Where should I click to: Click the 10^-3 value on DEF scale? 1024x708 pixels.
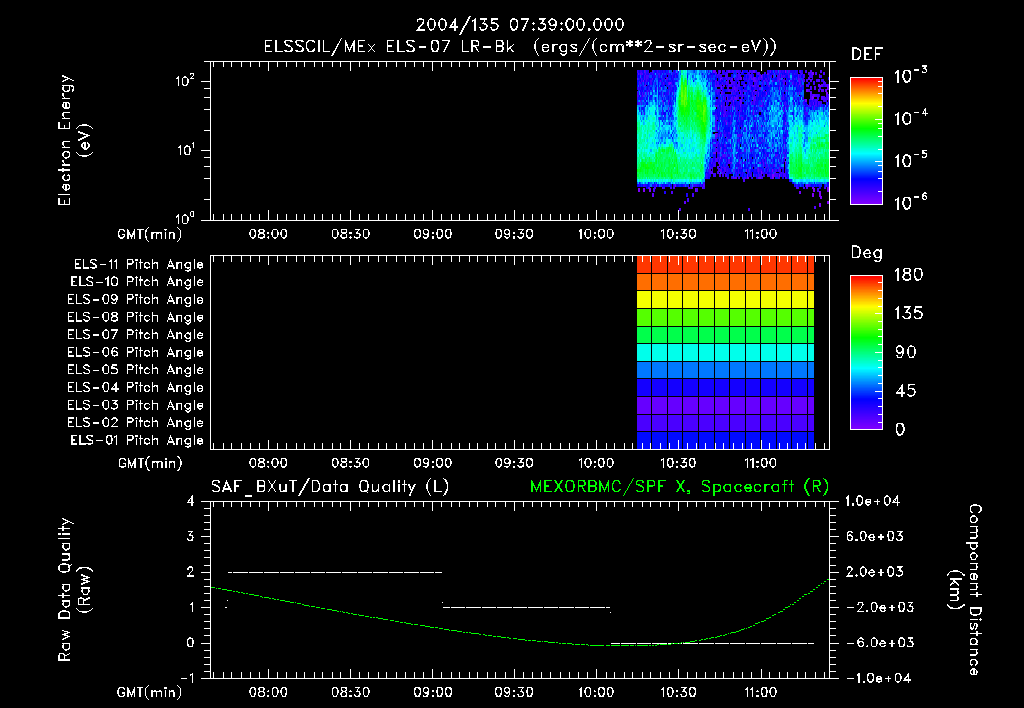911,76
